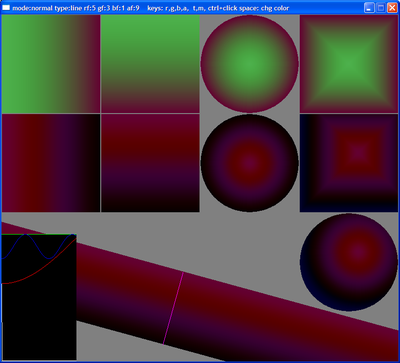Pick the green diamond gradient square

pyautogui.click(x=349, y=64)
